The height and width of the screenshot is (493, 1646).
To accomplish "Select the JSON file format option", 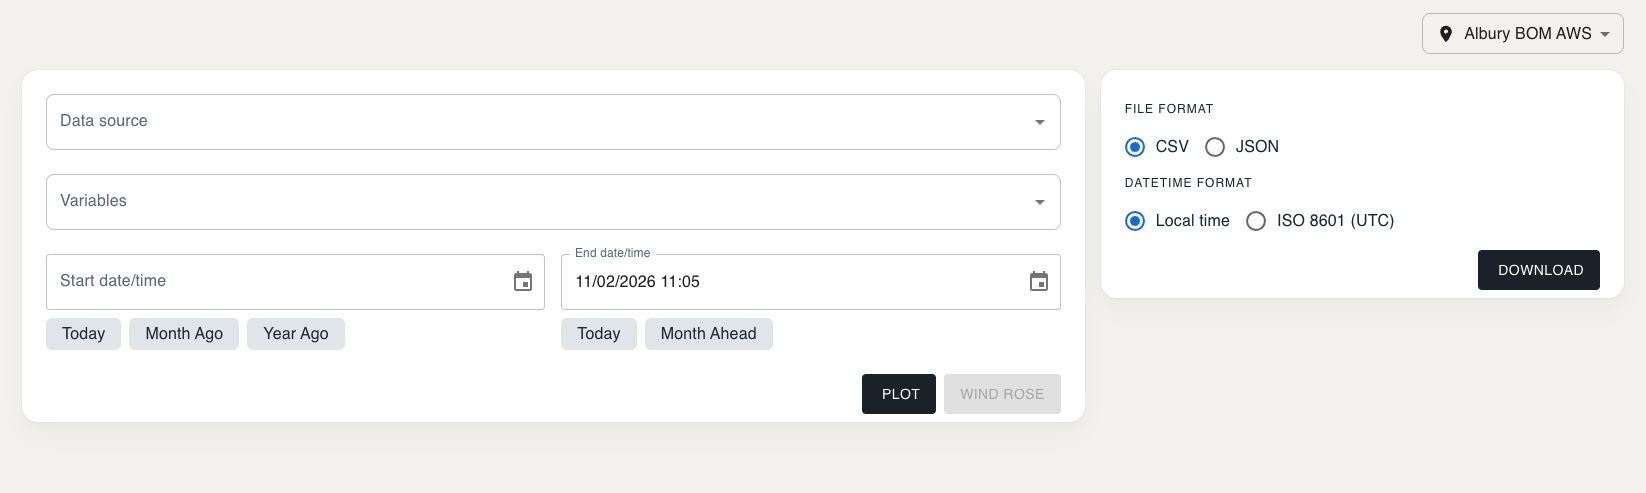I will click(1215, 147).
